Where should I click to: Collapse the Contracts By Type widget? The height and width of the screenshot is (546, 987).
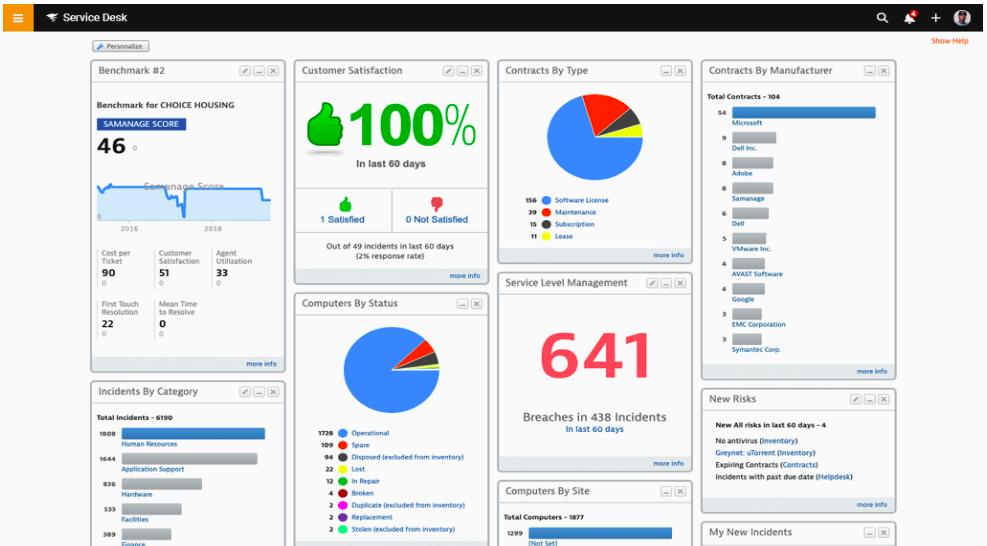click(x=666, y=71)
